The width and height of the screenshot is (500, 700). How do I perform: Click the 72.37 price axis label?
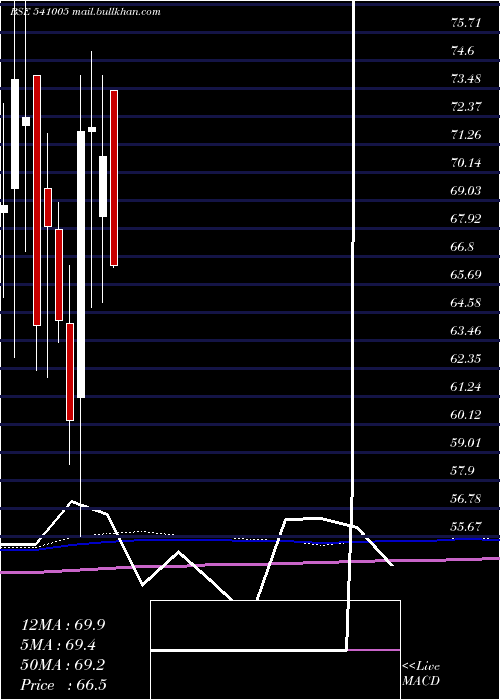[466, 107]
